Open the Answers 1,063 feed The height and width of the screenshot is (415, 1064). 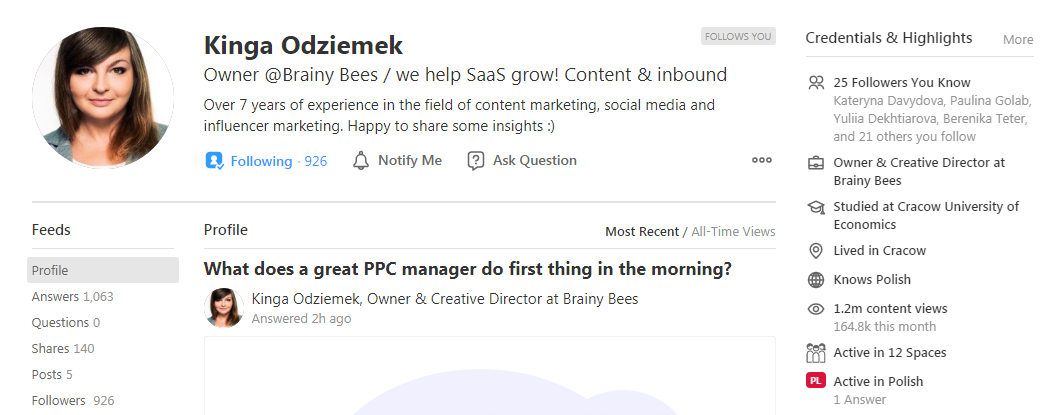click(73, 296)
